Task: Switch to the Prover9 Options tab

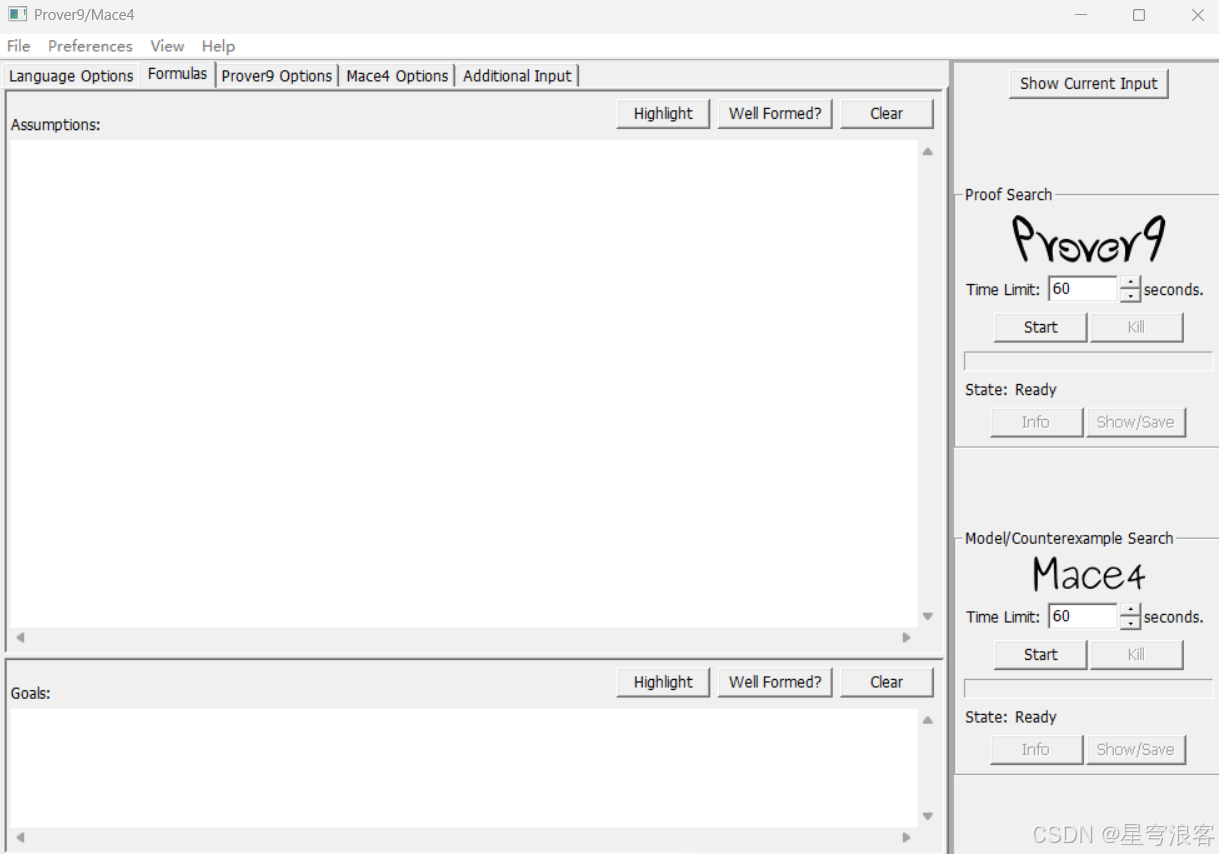Action: (277, 76)
